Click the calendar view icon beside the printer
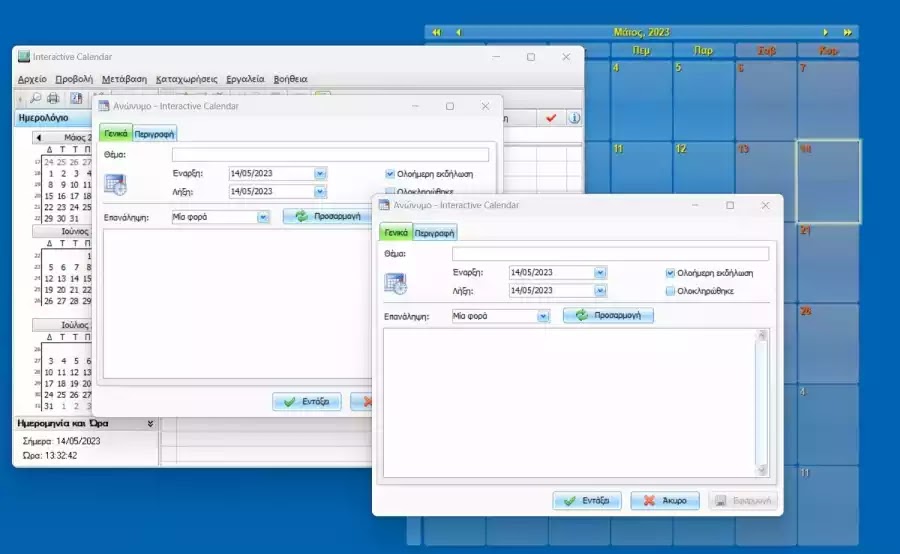 [x=76, y=98]
